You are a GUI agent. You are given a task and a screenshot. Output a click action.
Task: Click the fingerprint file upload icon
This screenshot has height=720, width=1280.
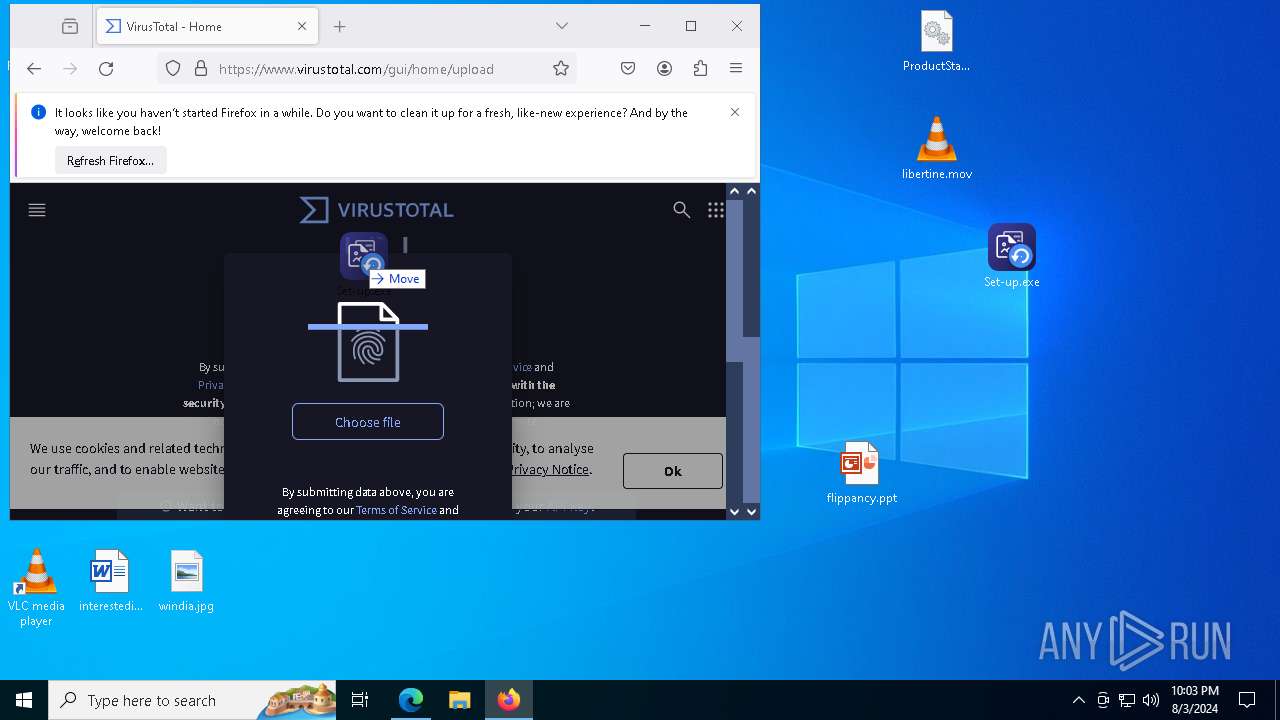coord(368,342)
